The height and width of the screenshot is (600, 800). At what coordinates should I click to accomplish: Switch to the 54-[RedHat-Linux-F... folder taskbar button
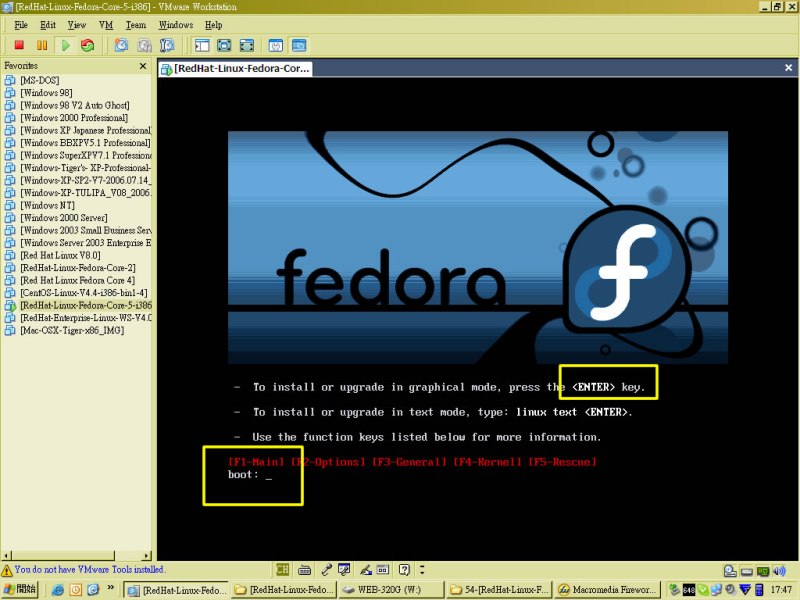point(500,590)
